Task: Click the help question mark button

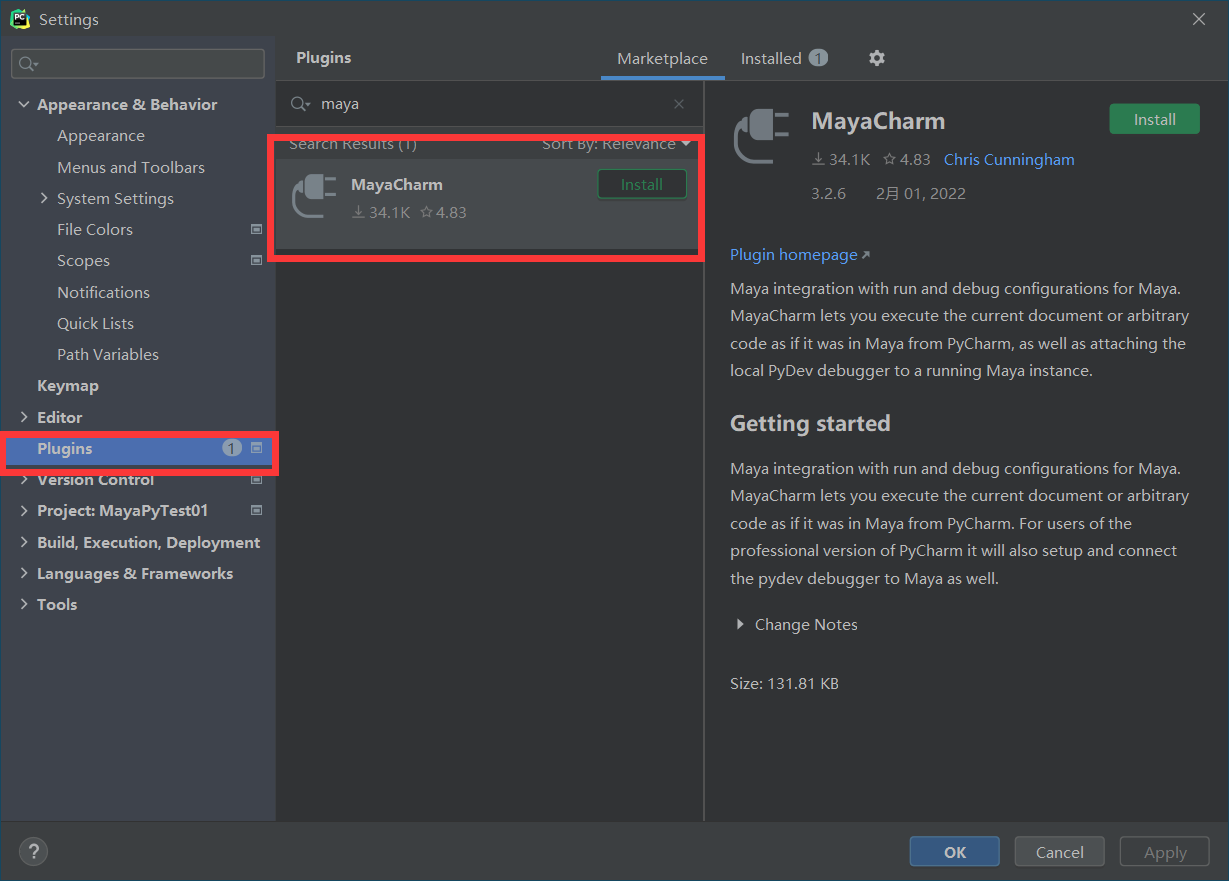Action: [33, 852]
